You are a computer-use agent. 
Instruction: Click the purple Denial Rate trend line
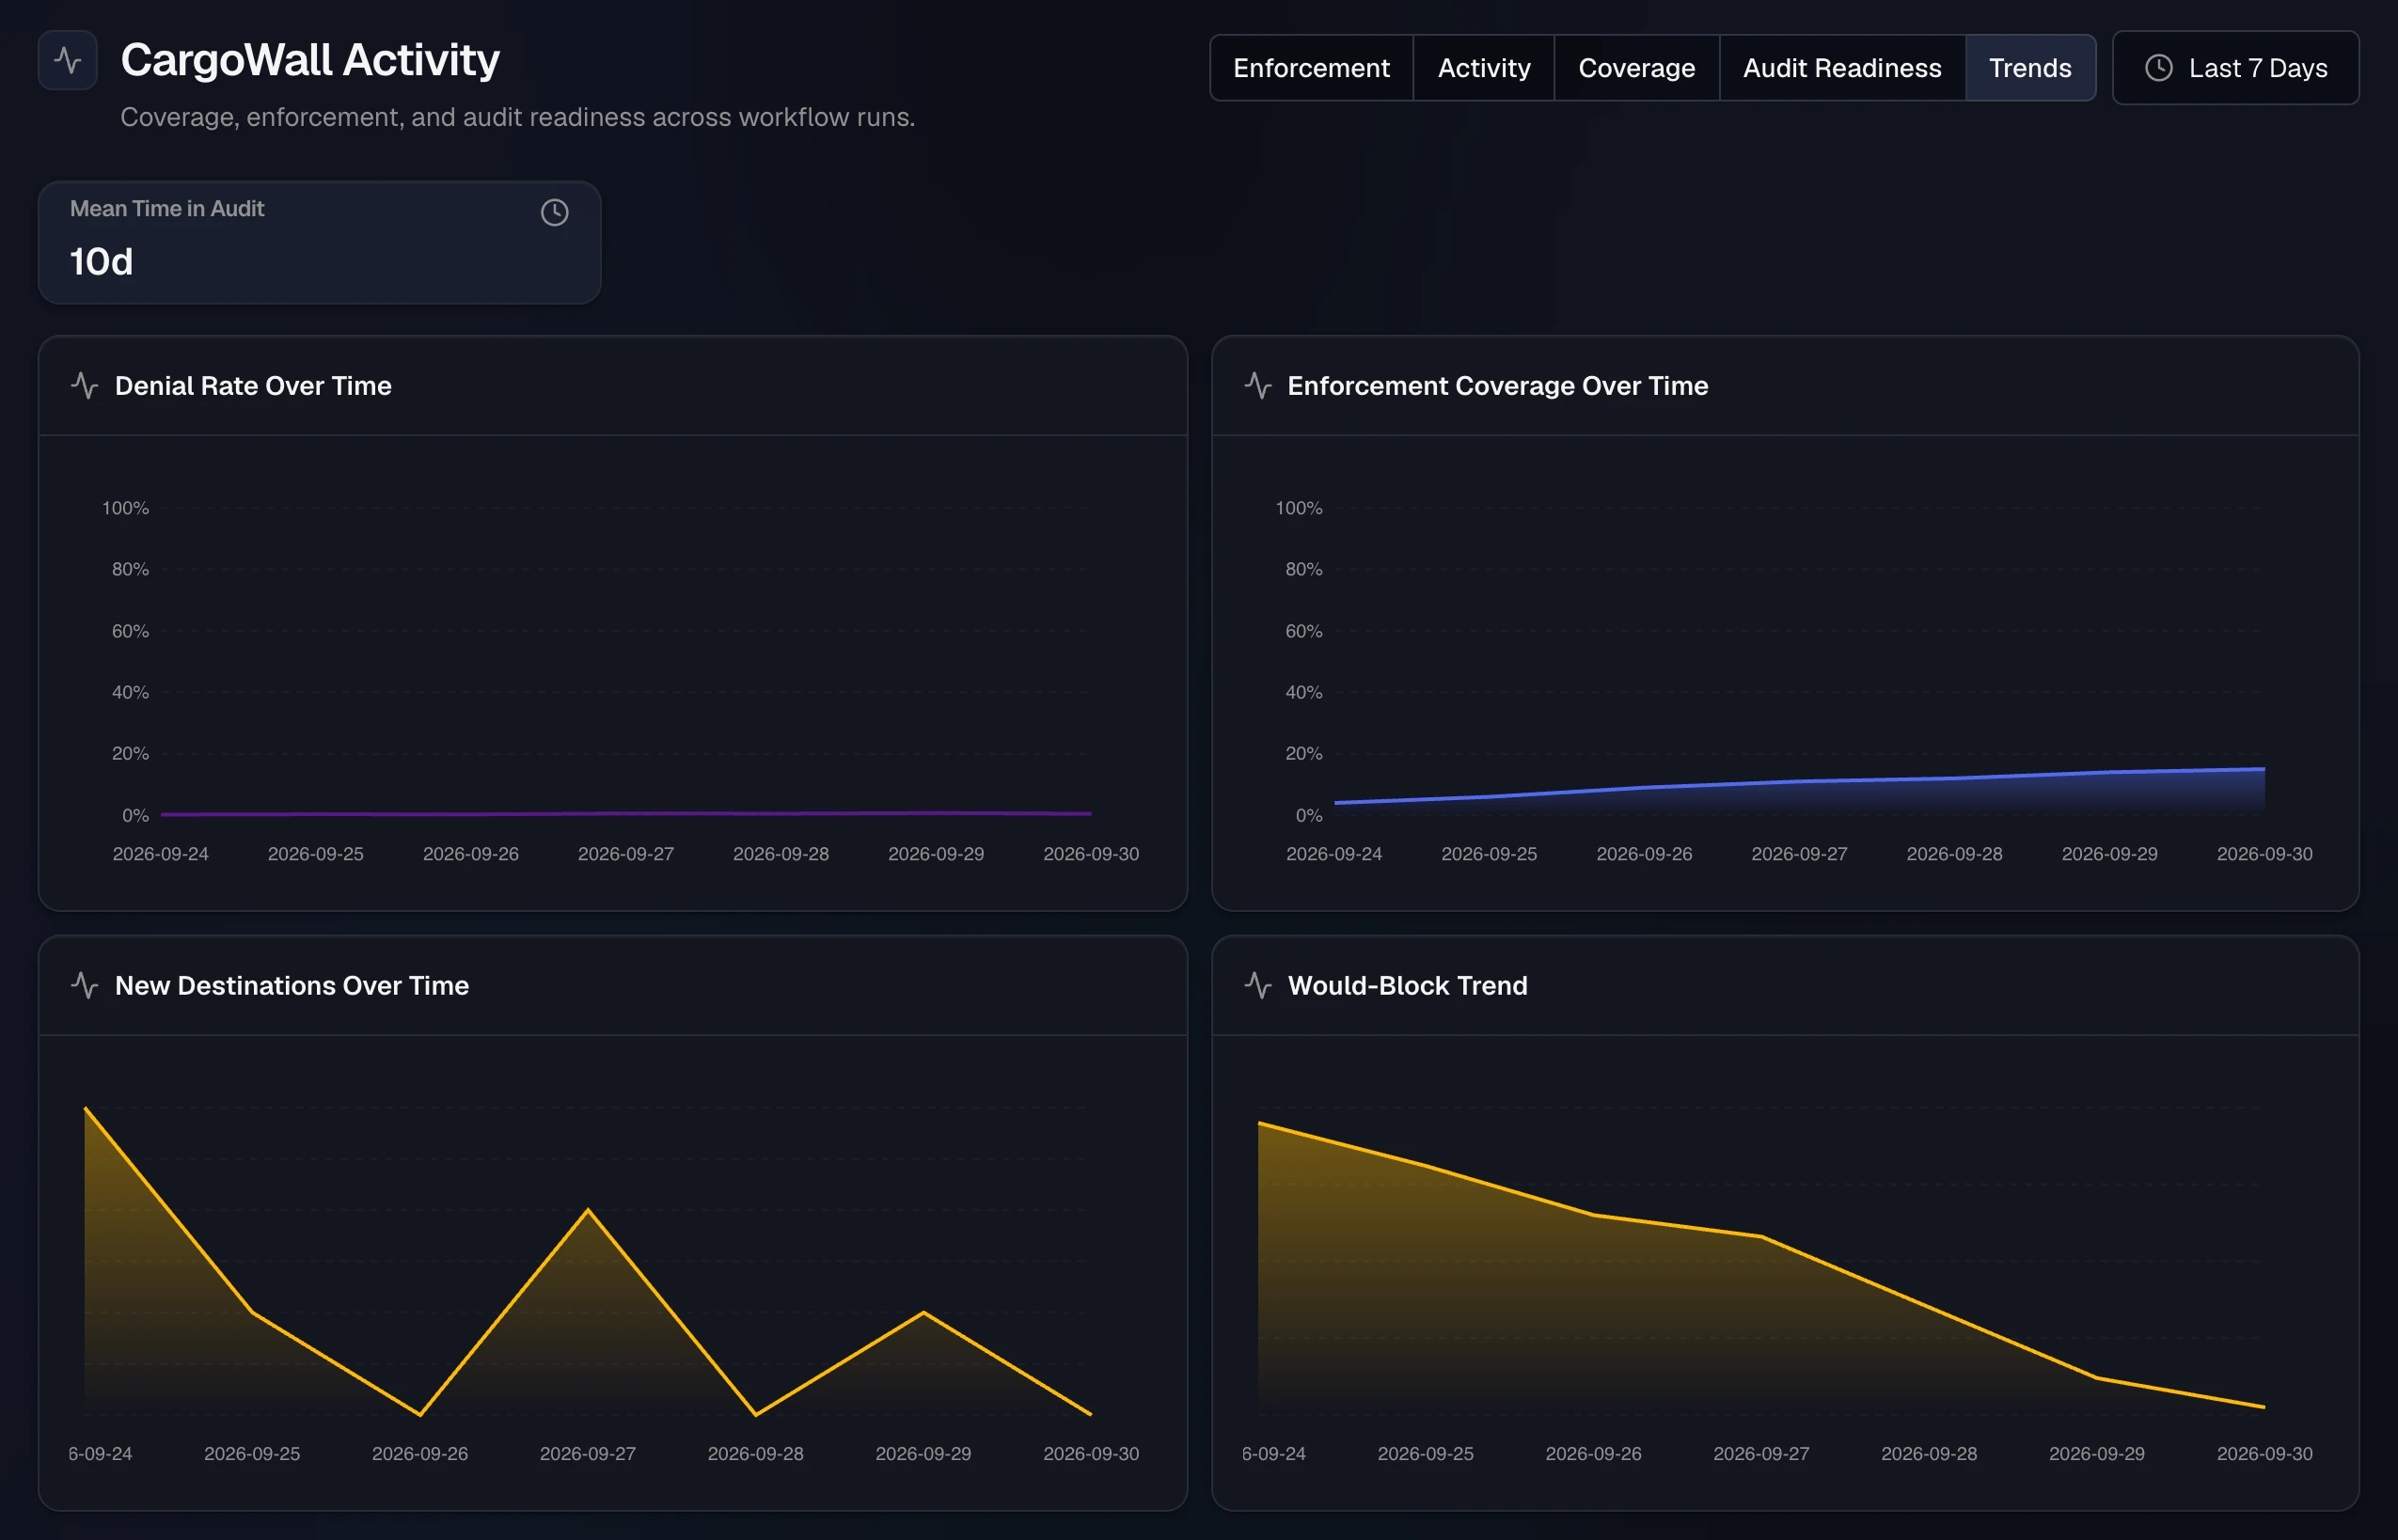point(626,813)
